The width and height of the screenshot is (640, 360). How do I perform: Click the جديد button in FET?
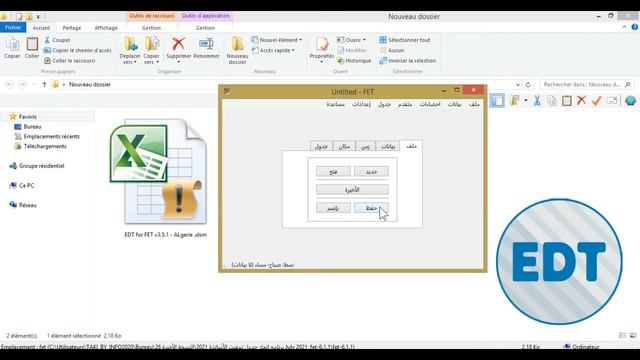371,171
